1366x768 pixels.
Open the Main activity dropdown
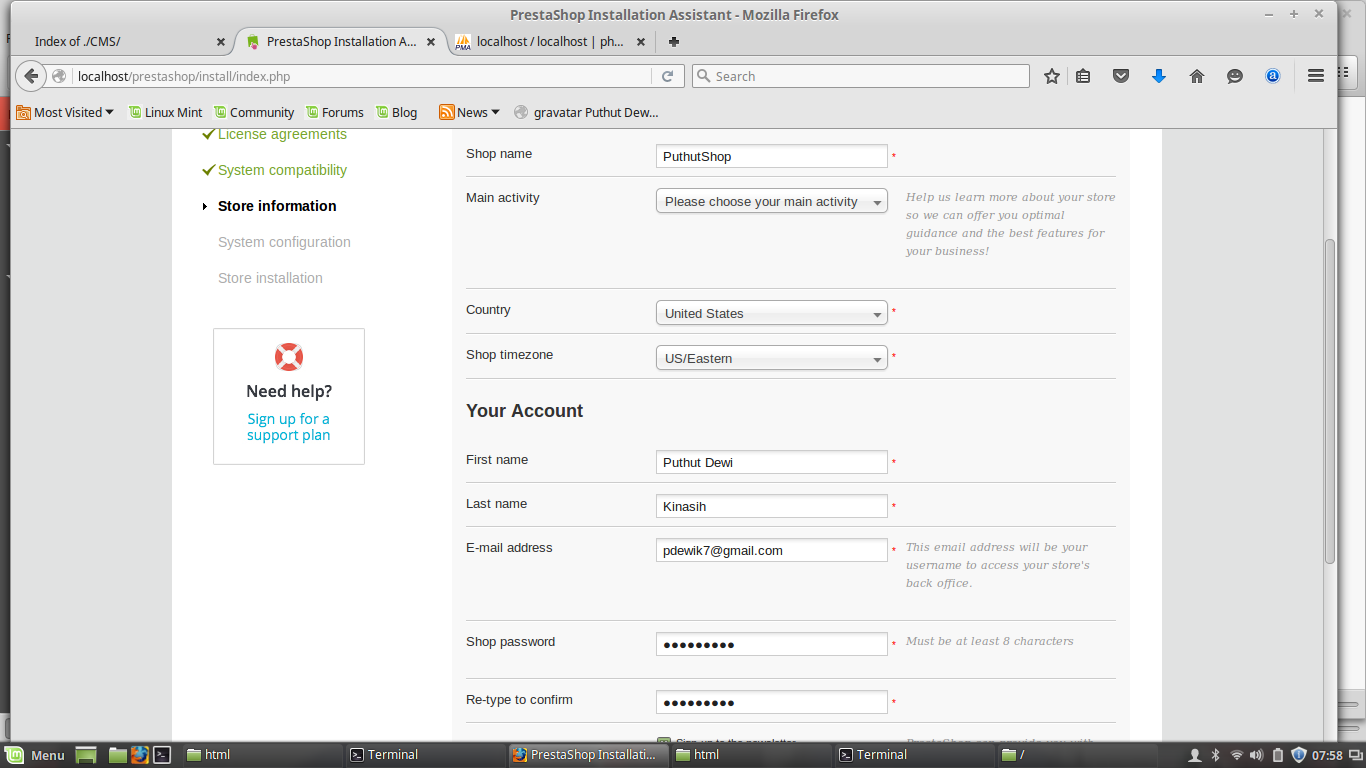(x=771, y=201)
